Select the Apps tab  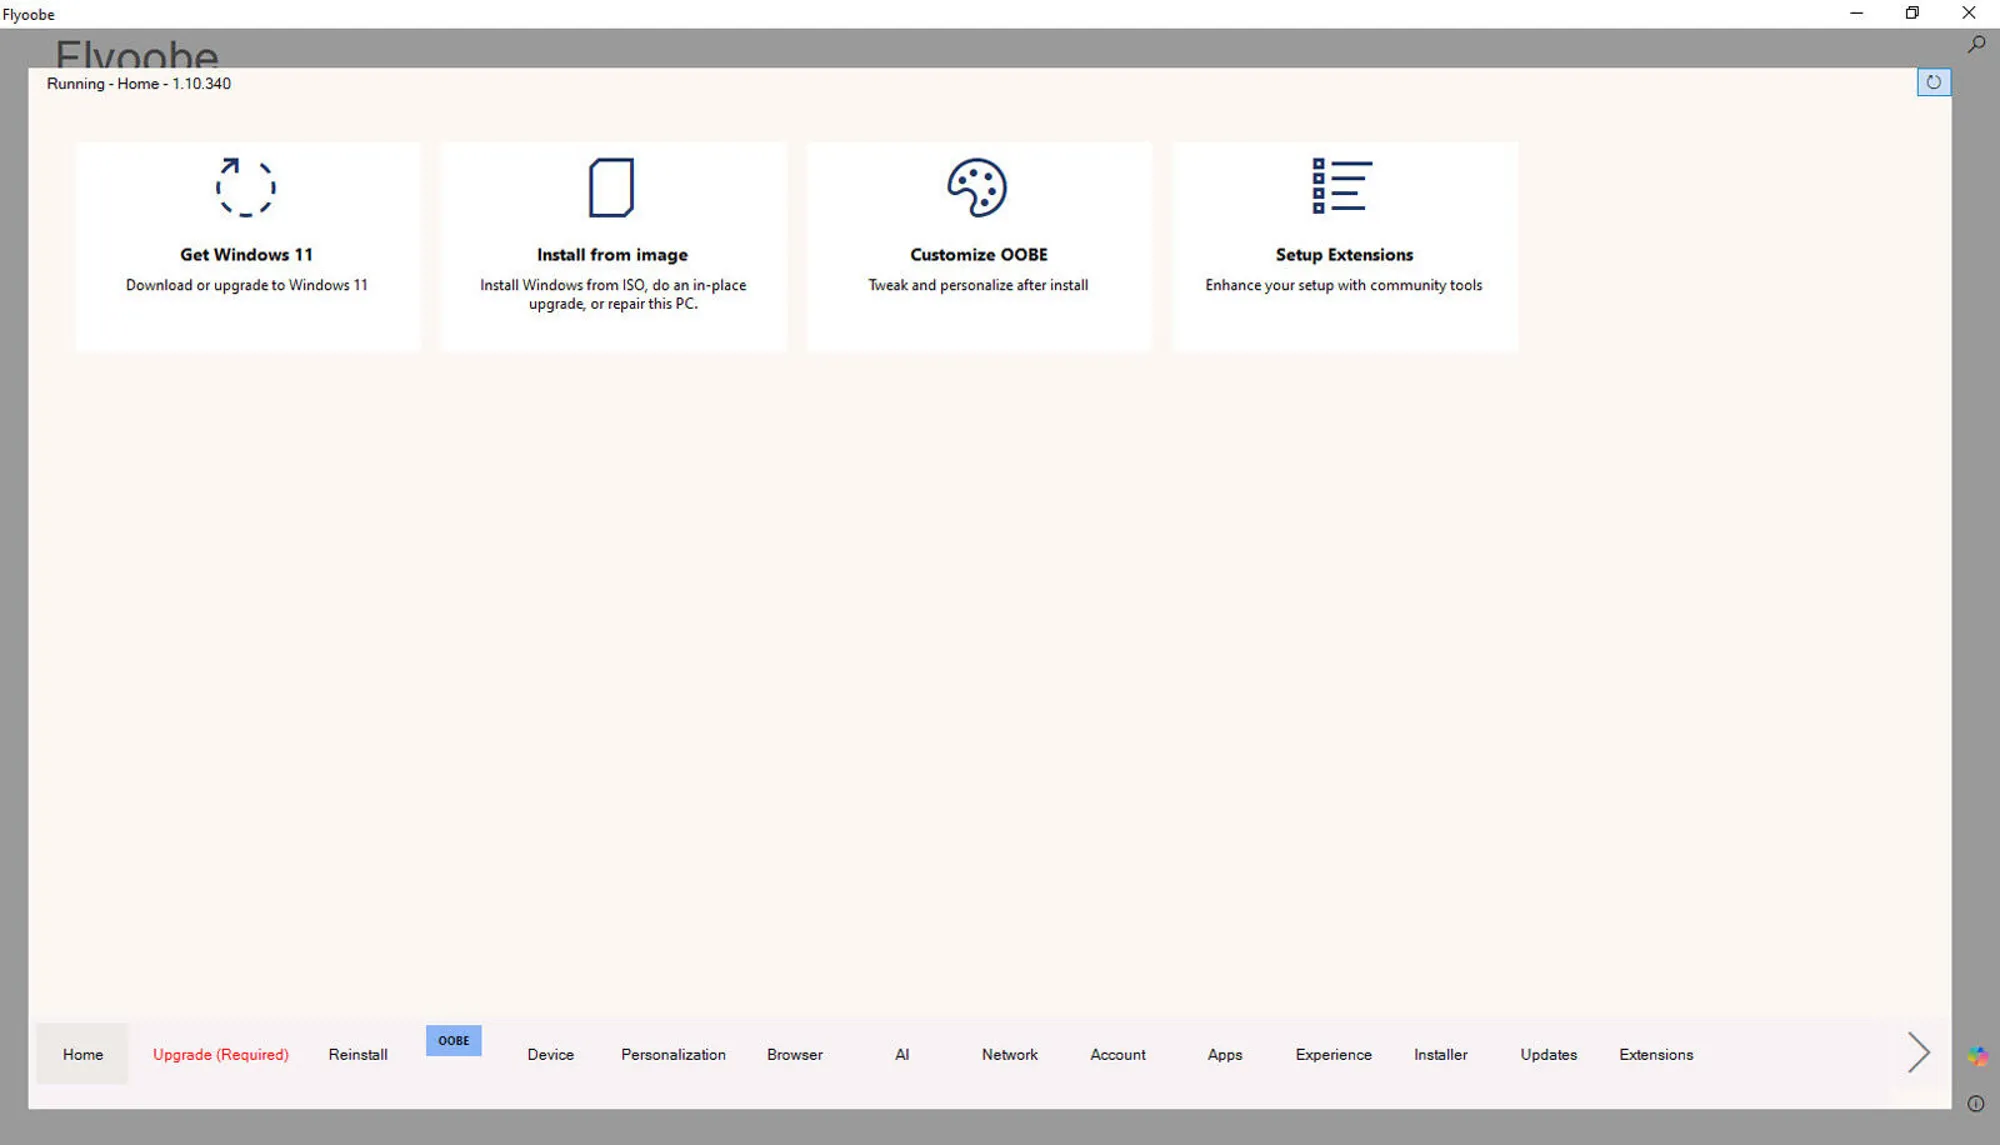click(x=1225, y=1054)
